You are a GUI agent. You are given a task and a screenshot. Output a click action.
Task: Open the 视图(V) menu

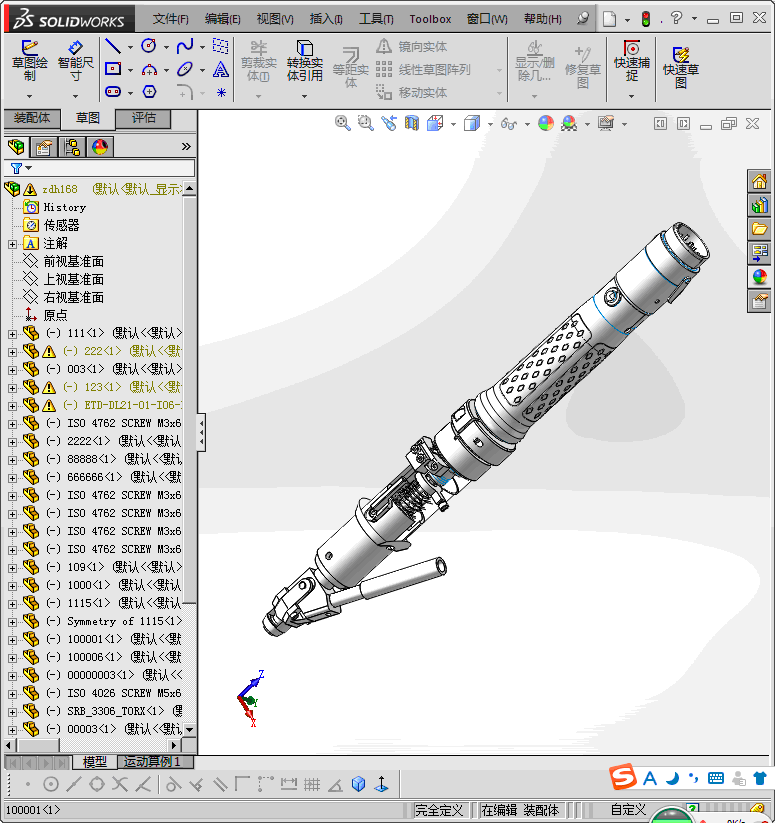[275, 19]
